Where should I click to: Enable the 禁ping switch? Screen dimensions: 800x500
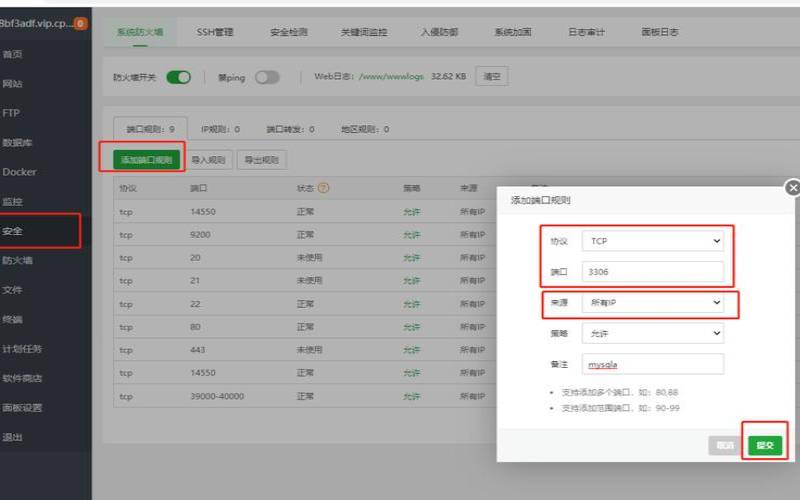tap(267, 77)
